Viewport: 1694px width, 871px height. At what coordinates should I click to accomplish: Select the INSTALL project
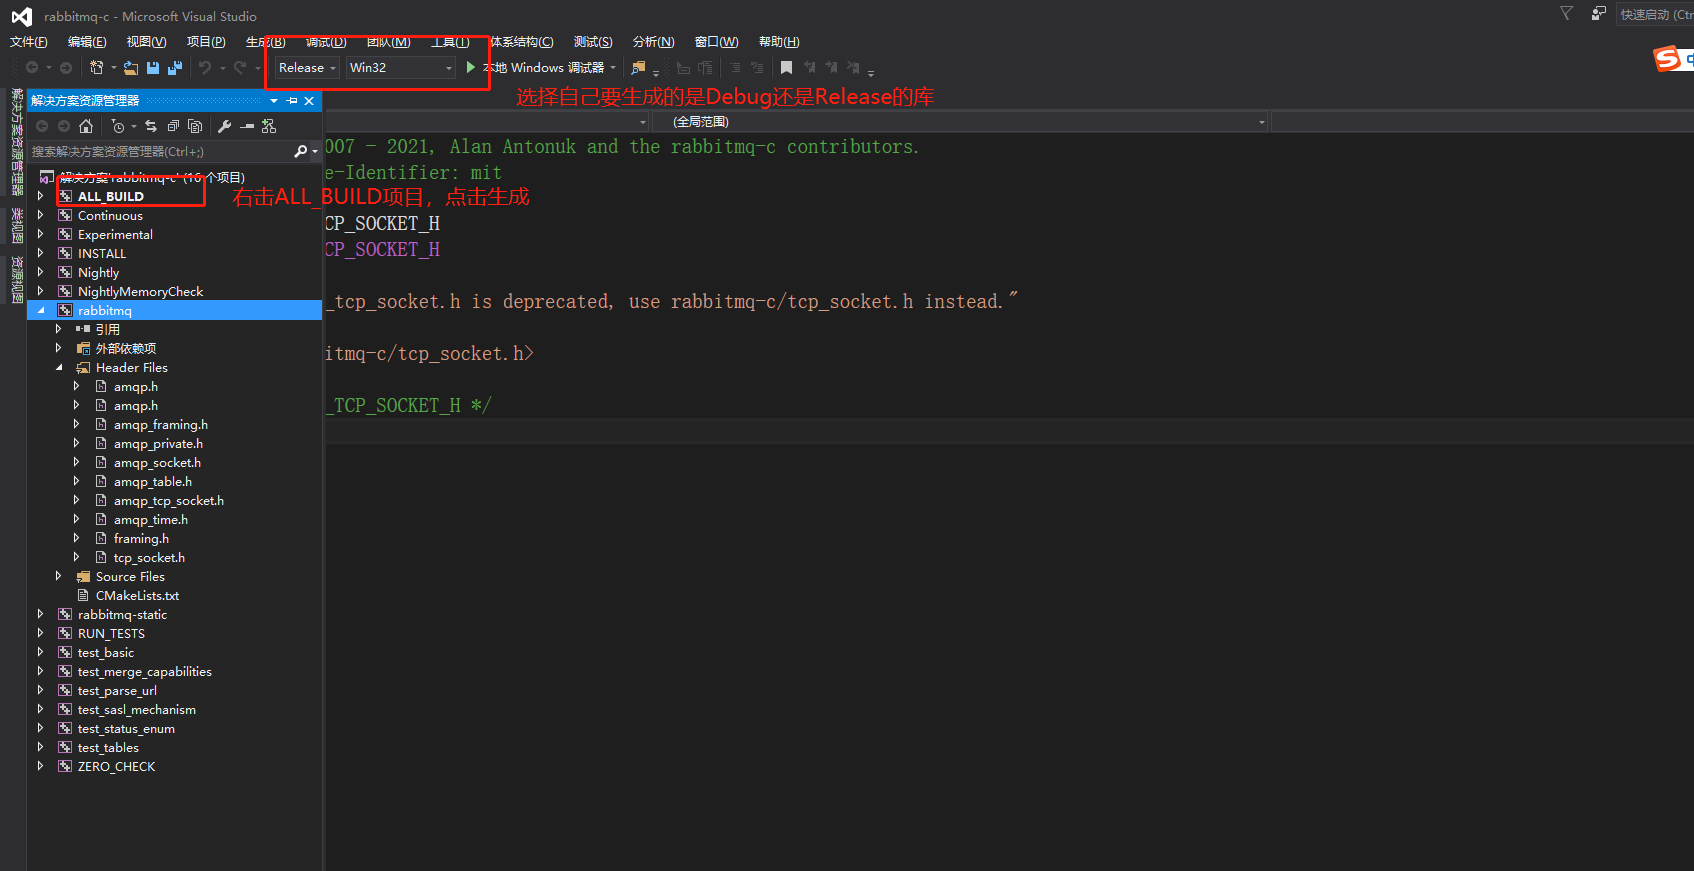(x=102, y=253)
